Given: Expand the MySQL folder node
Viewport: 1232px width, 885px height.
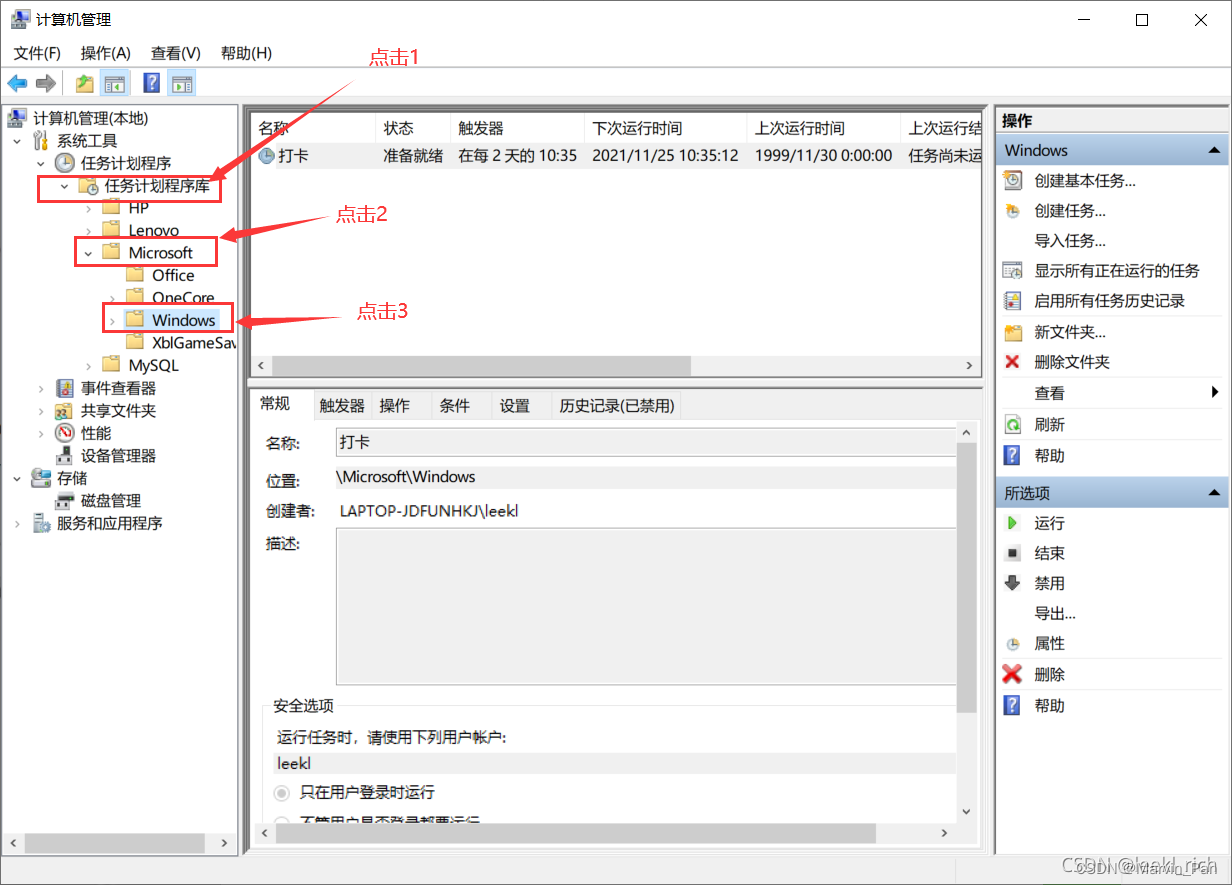Looking at the screenshot, I should [89, 366].
